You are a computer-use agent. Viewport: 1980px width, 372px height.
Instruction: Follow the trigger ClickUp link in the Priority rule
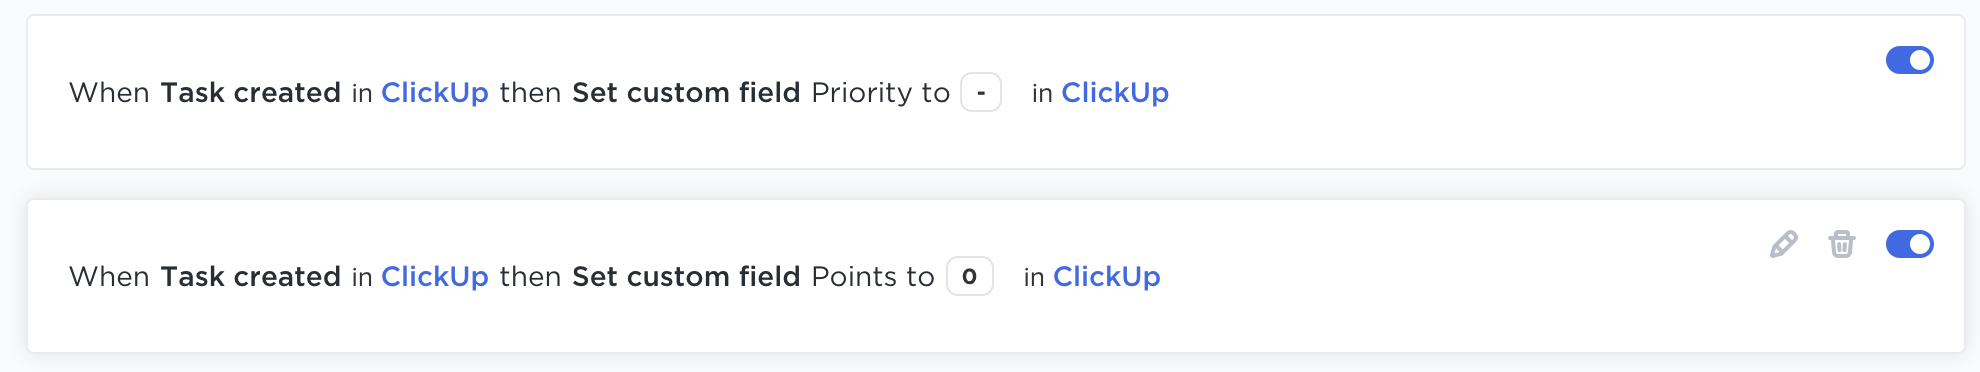click(435, 92)
